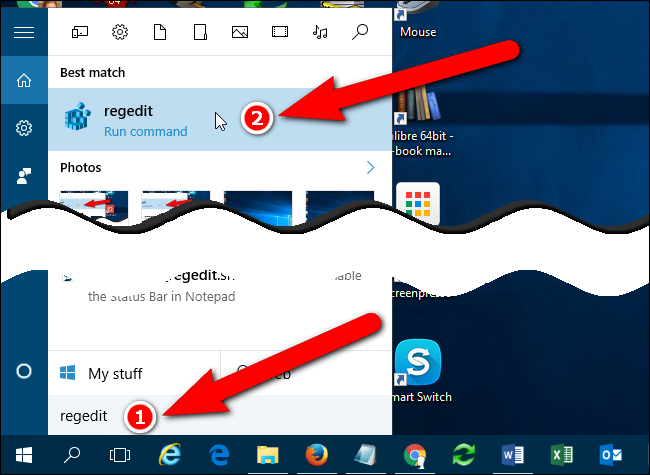The image size is (650, 475).
Task: Click the regedit search input box
Action: click(220, 415)
